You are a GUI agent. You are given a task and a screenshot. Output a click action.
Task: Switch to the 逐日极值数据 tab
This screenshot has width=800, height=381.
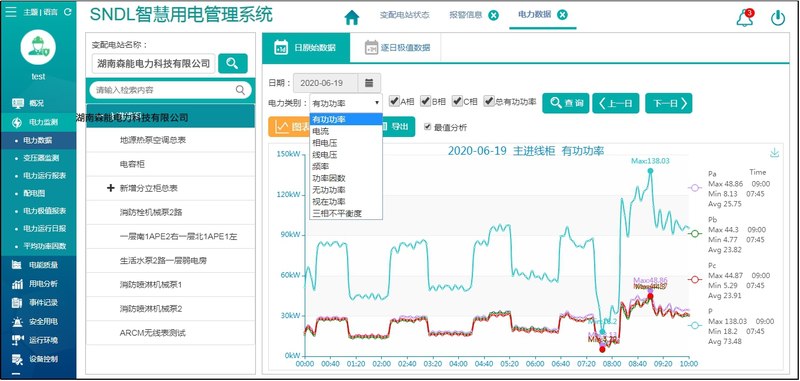coord(397,48)
